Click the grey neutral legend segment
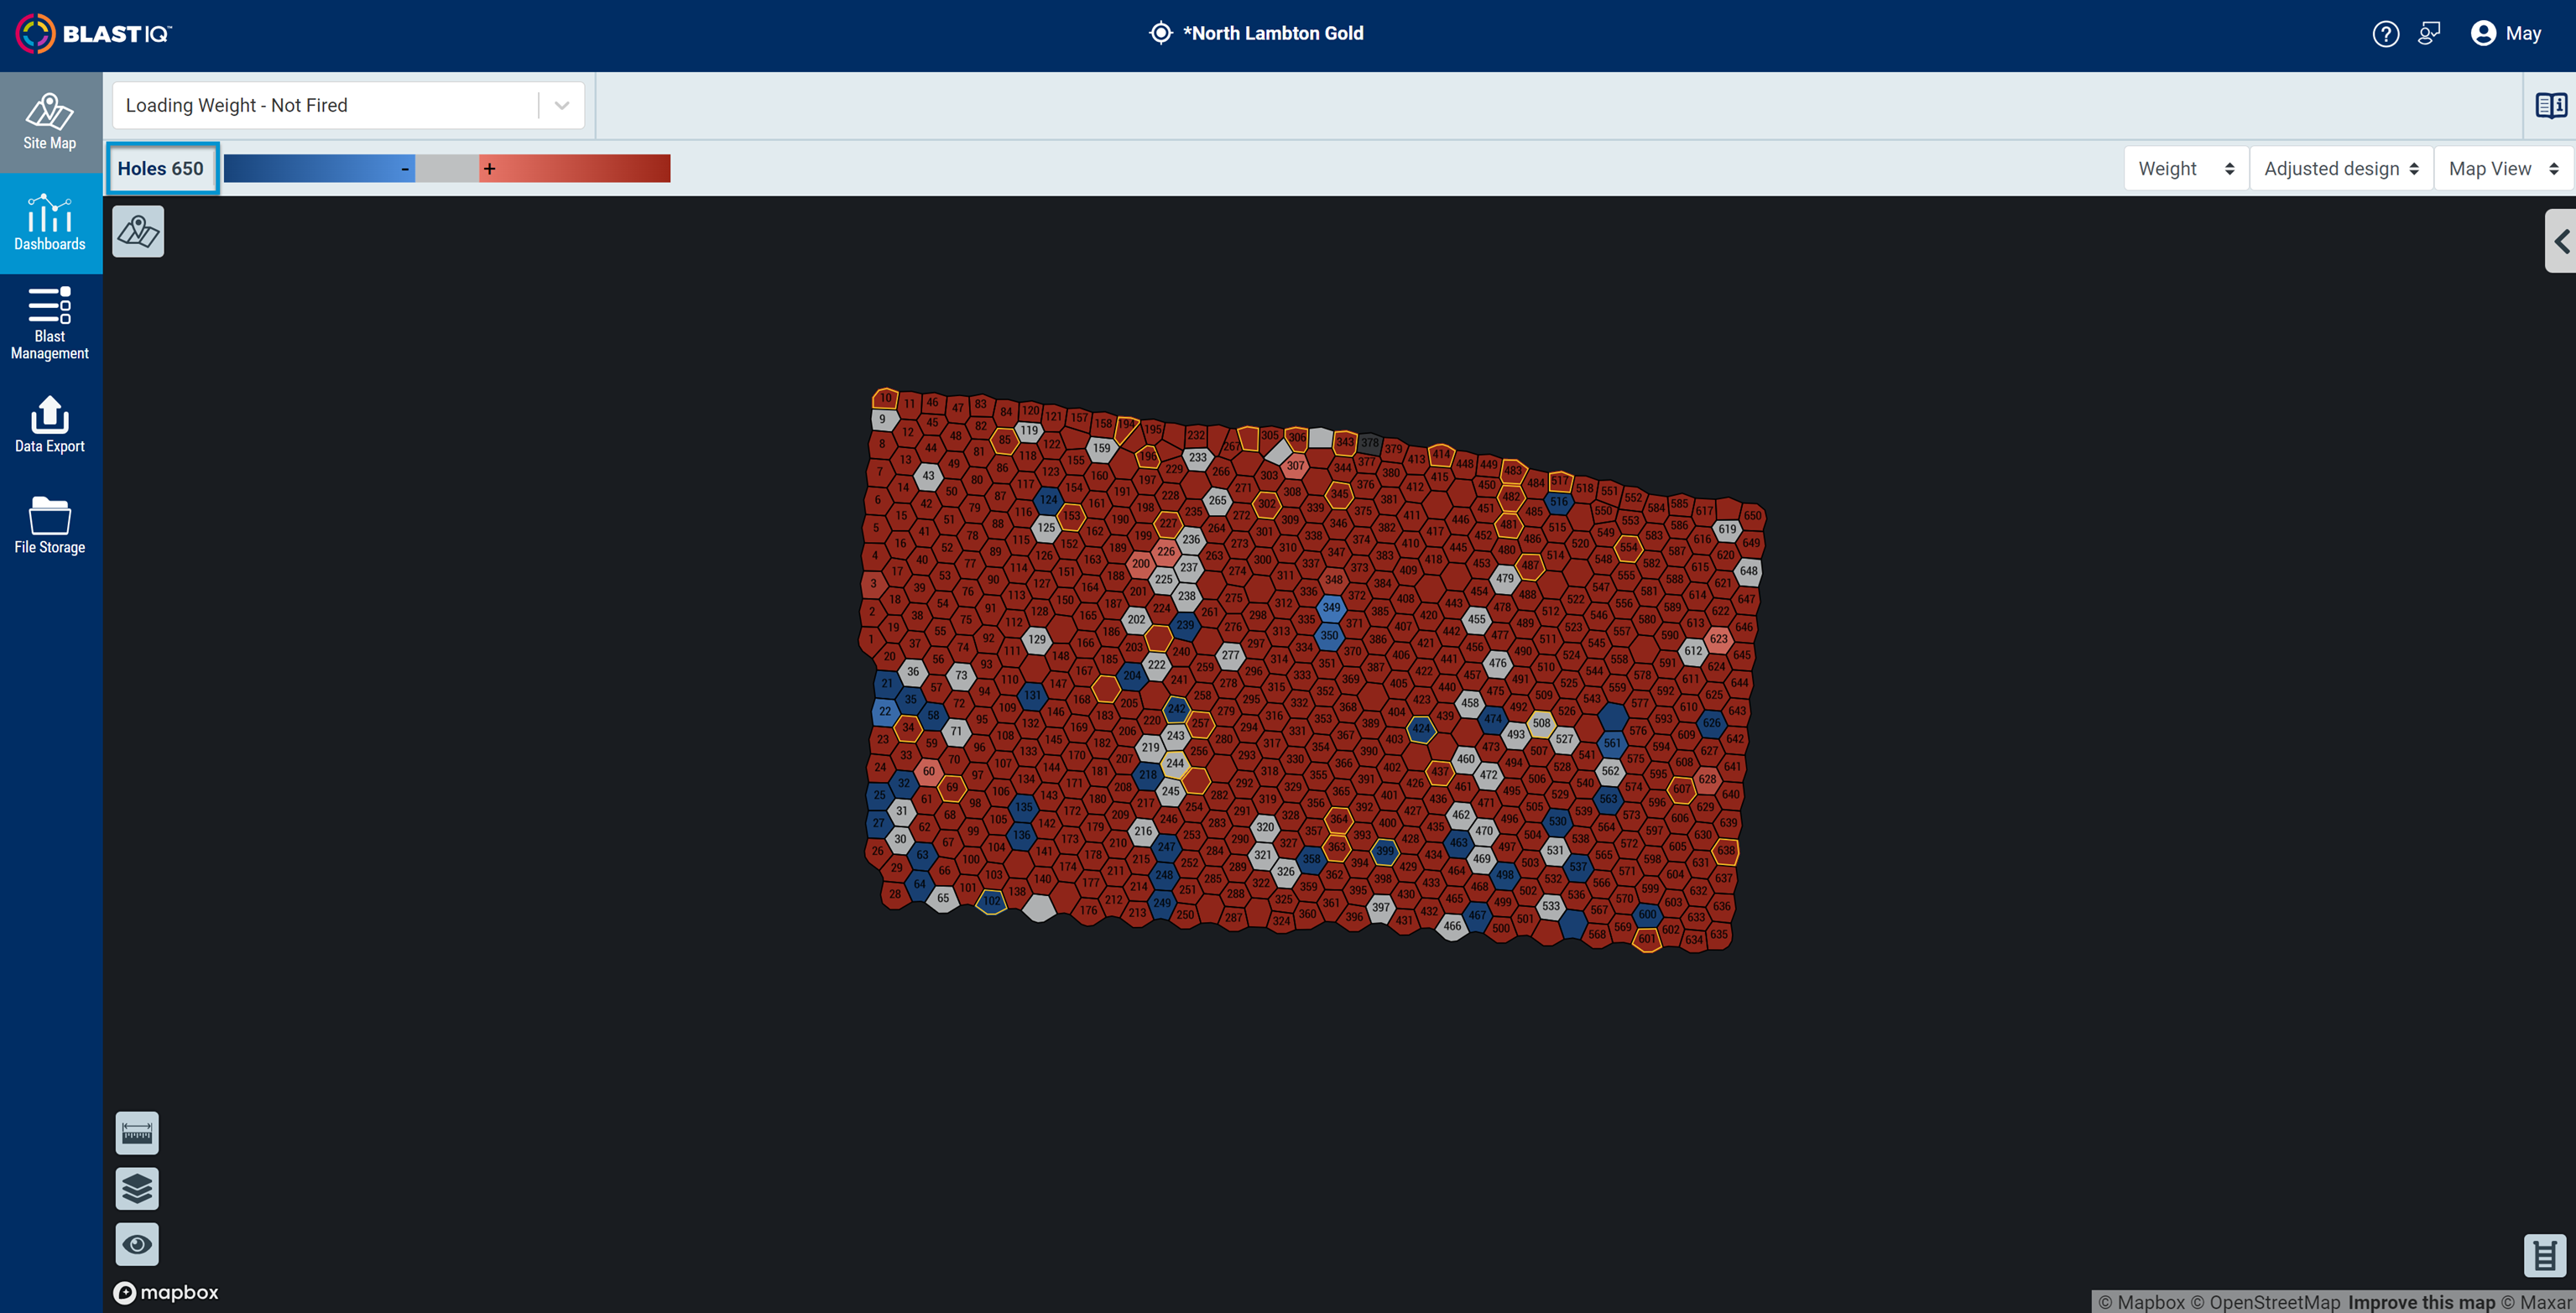2576x1313 pixels. 447,169
